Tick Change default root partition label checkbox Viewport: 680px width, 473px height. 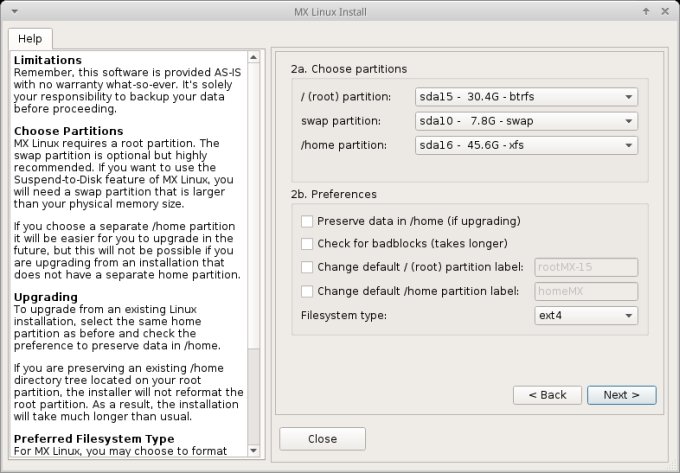pyautogui.click(x=307, y=267)
